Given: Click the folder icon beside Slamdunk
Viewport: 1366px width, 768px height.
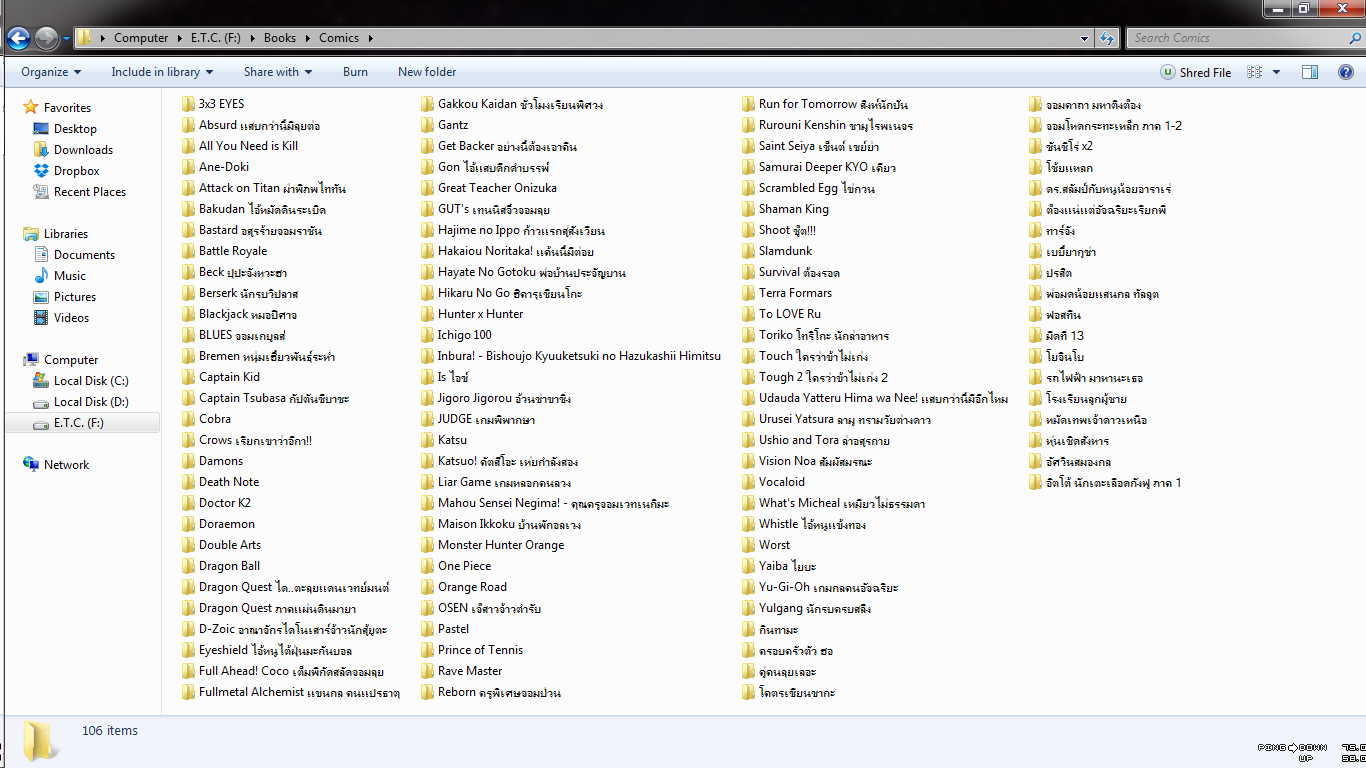Looking at the screenshot, I should (748, 251).
